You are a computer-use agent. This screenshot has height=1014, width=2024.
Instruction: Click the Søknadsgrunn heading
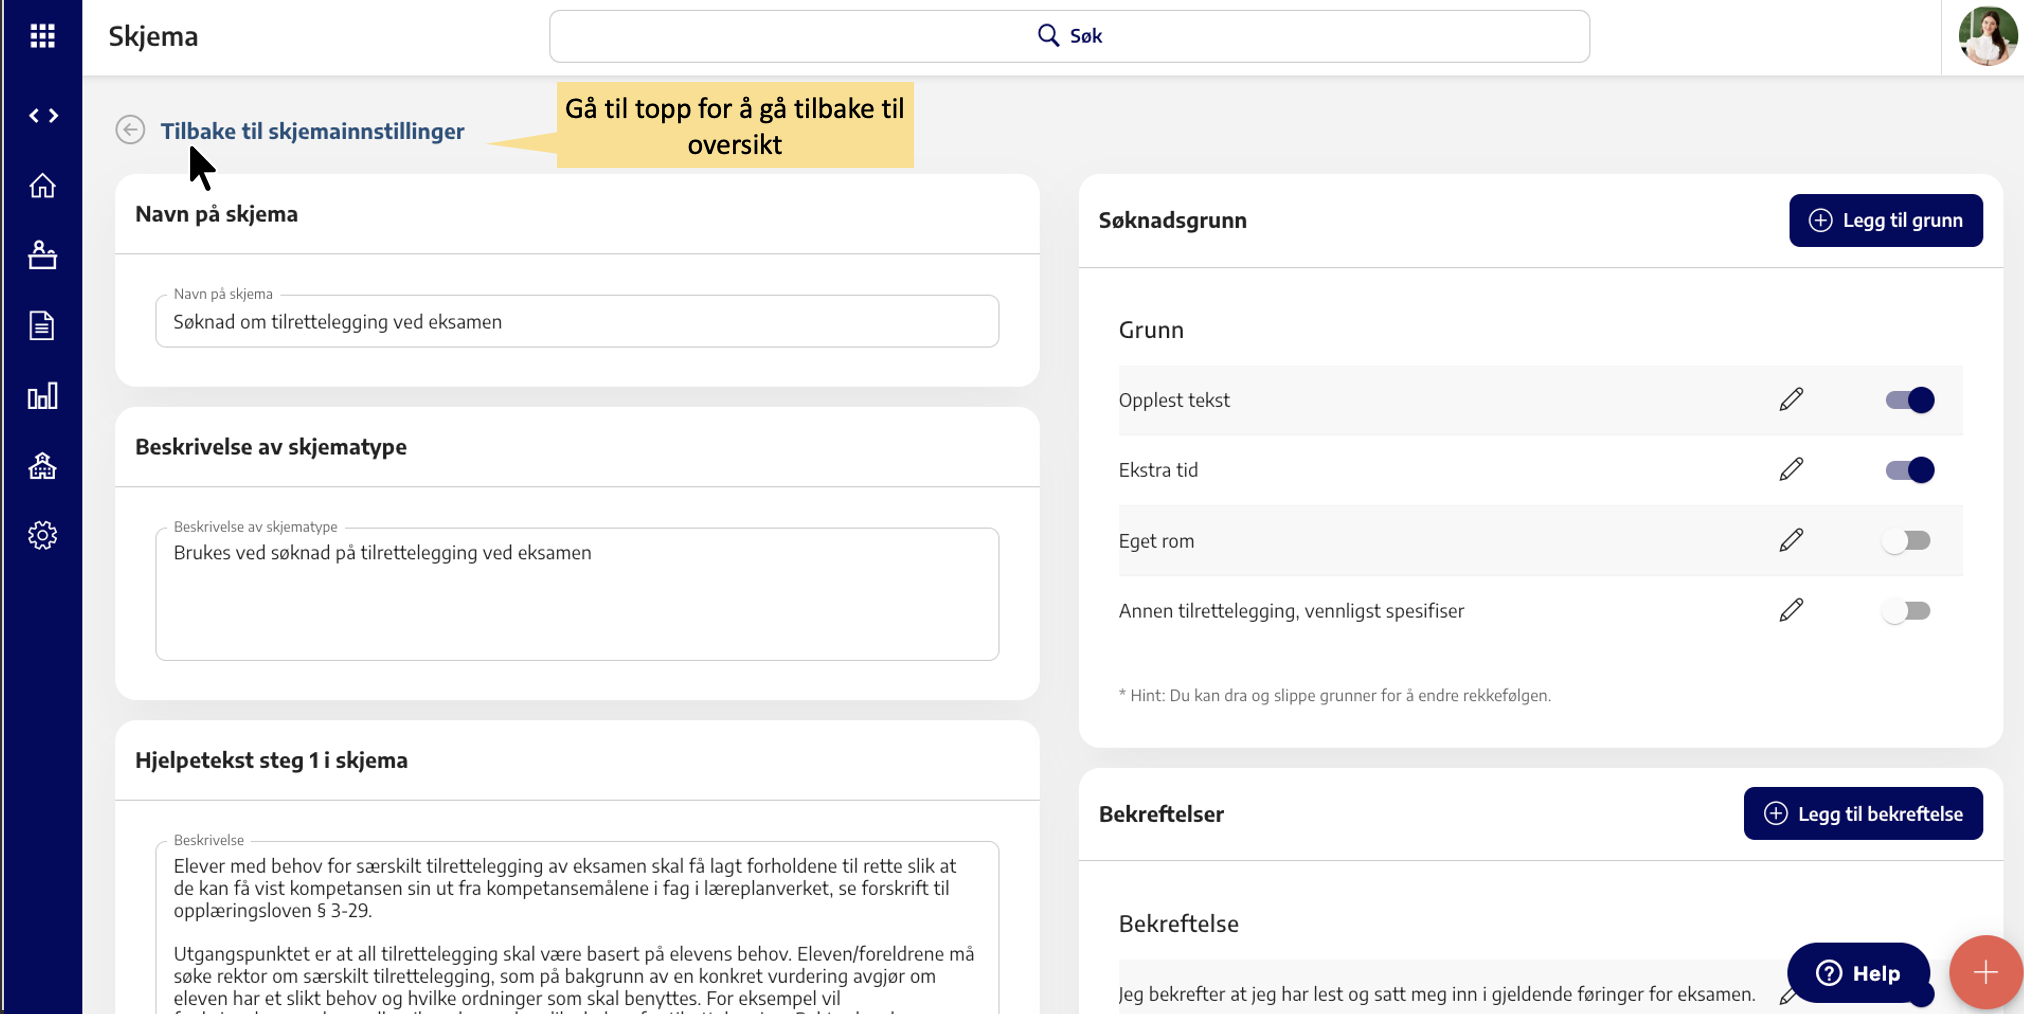point(1172,220)
